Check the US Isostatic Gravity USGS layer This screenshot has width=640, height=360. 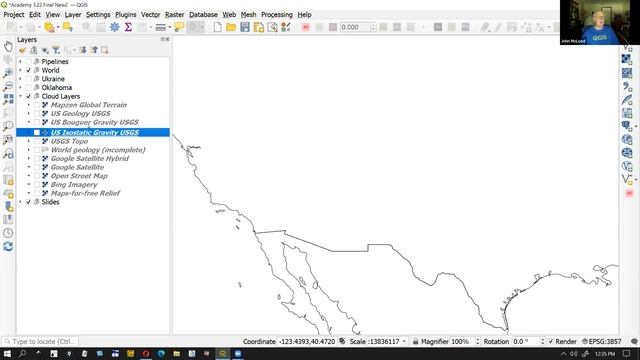pos(37,132)
